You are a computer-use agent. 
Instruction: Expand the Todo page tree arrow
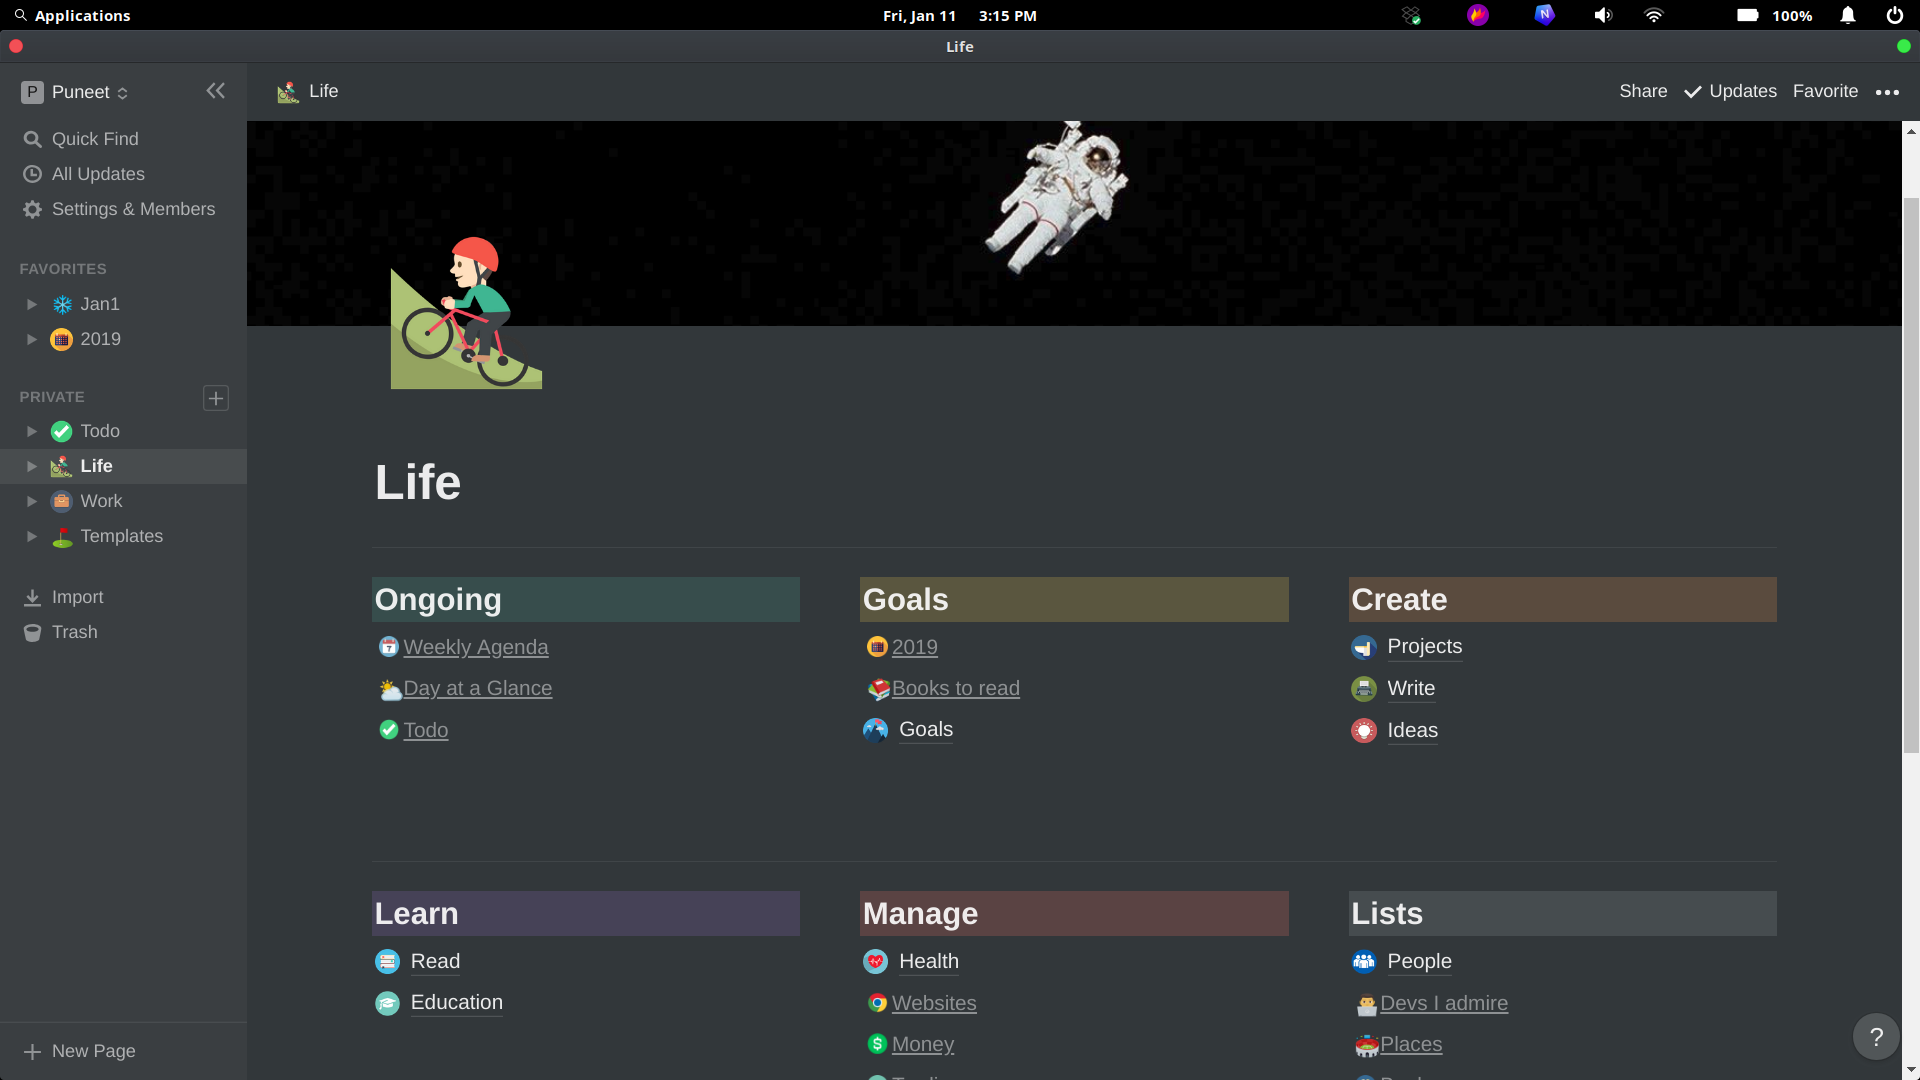[32, 431]
